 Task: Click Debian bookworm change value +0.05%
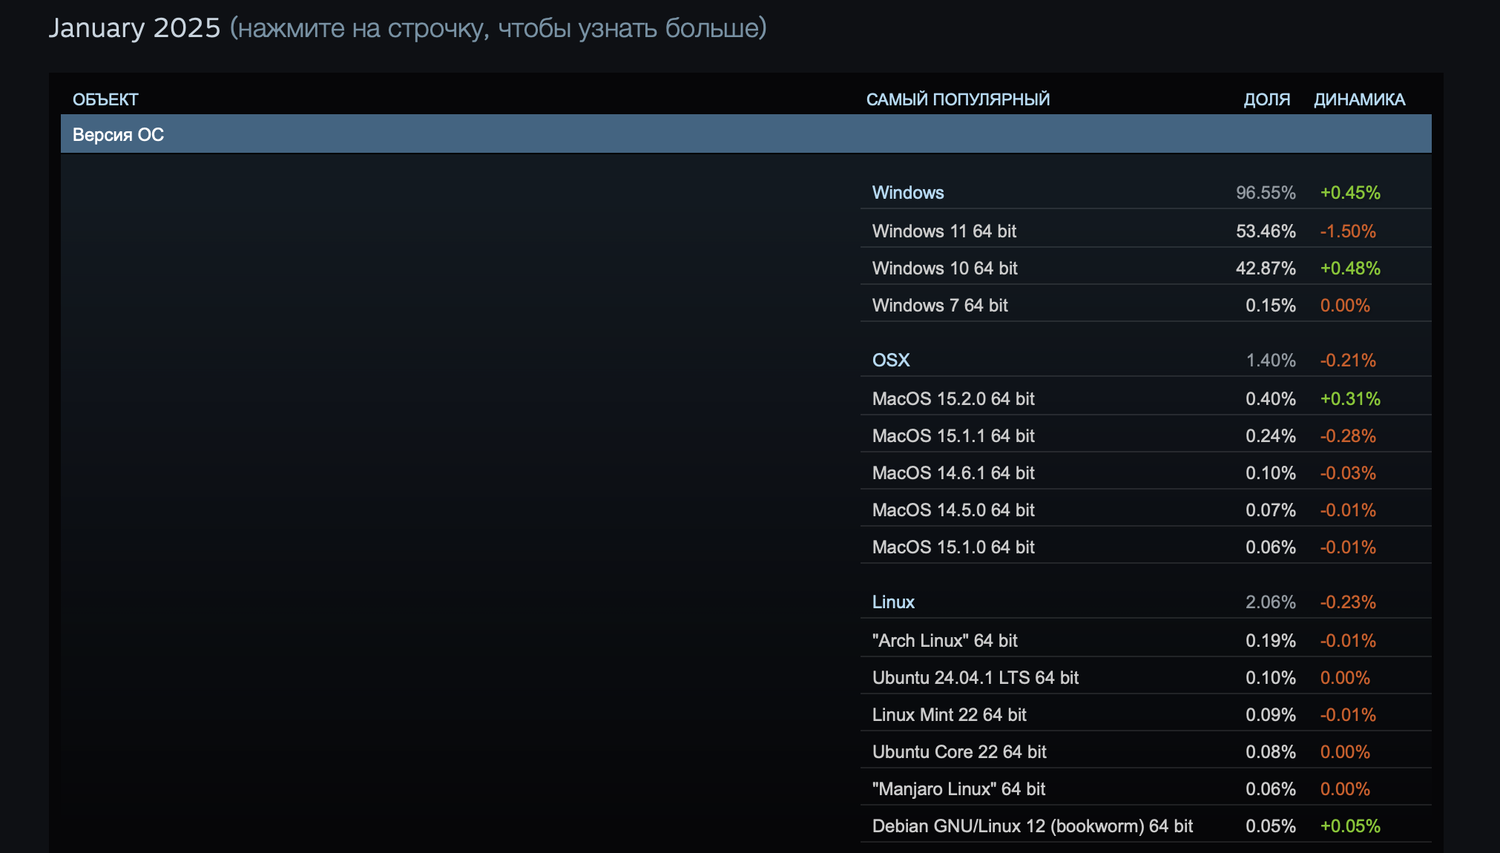point(1350,826)
